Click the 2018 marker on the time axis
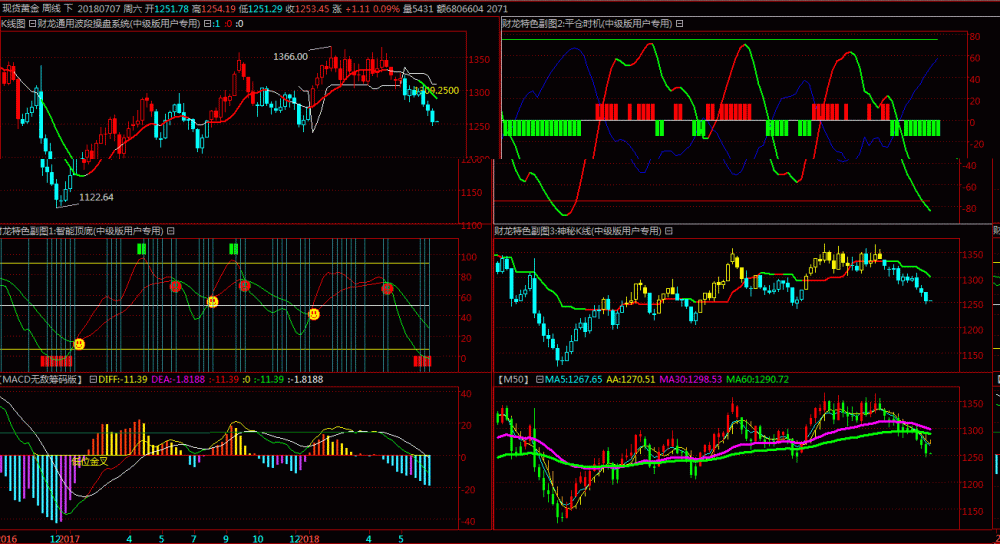Screen dimensions: 1000x544 coord(309,539)
